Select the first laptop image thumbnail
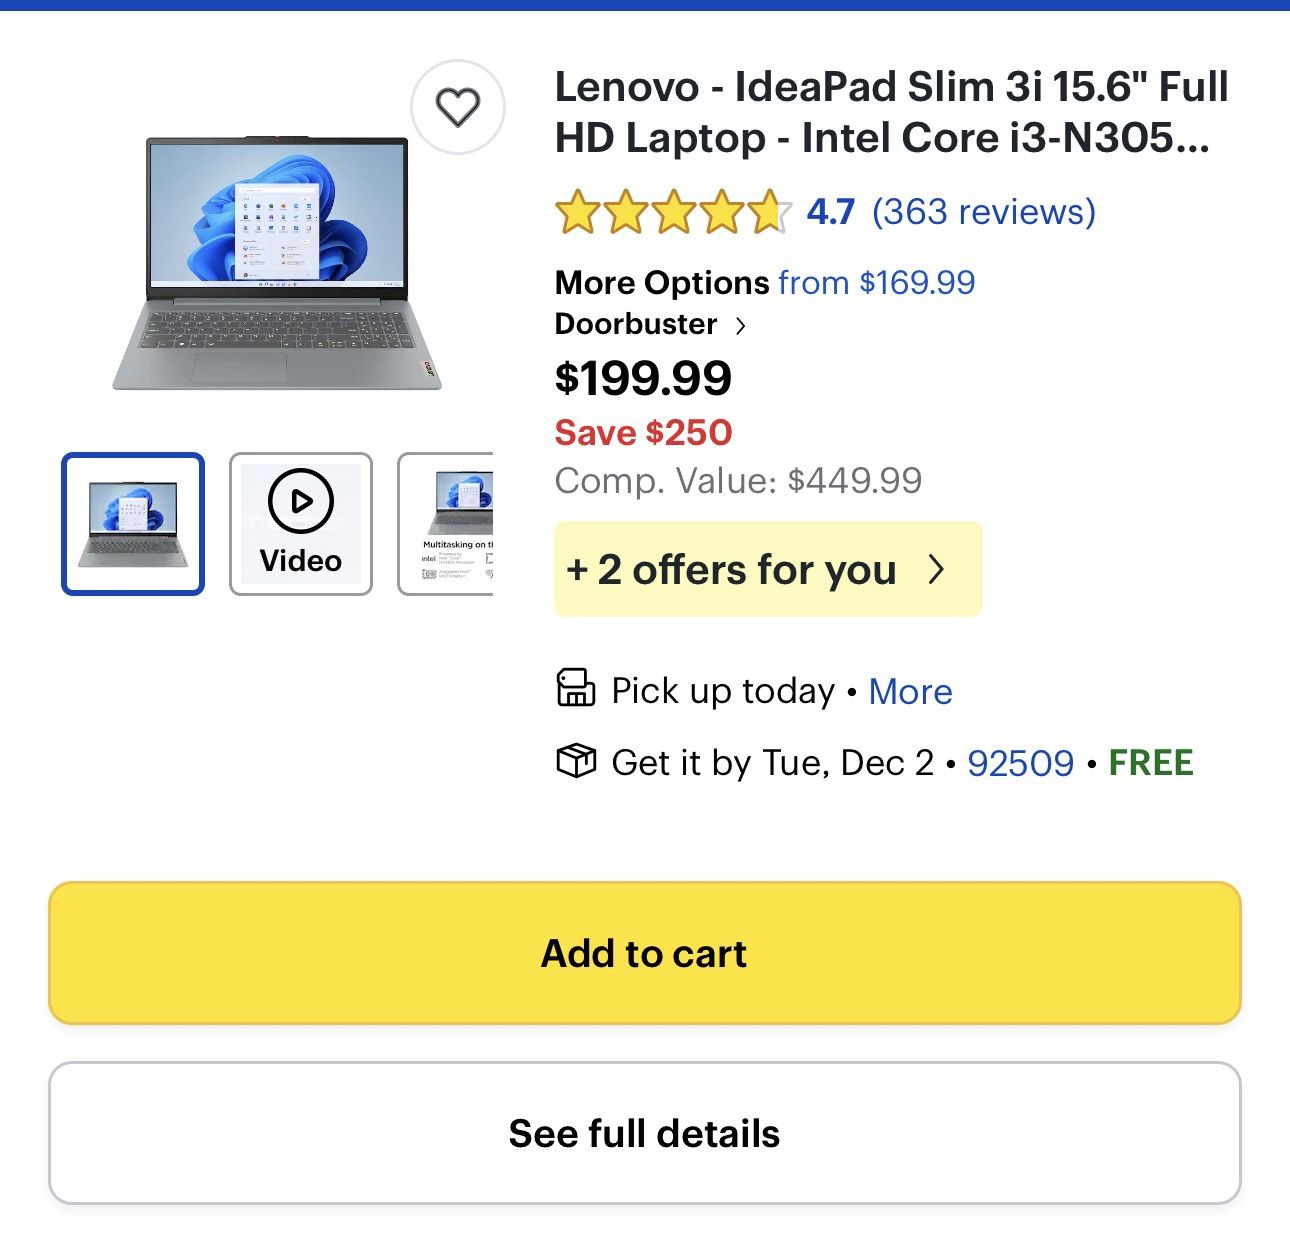The image size is (1290, 1245). point(133,524)
